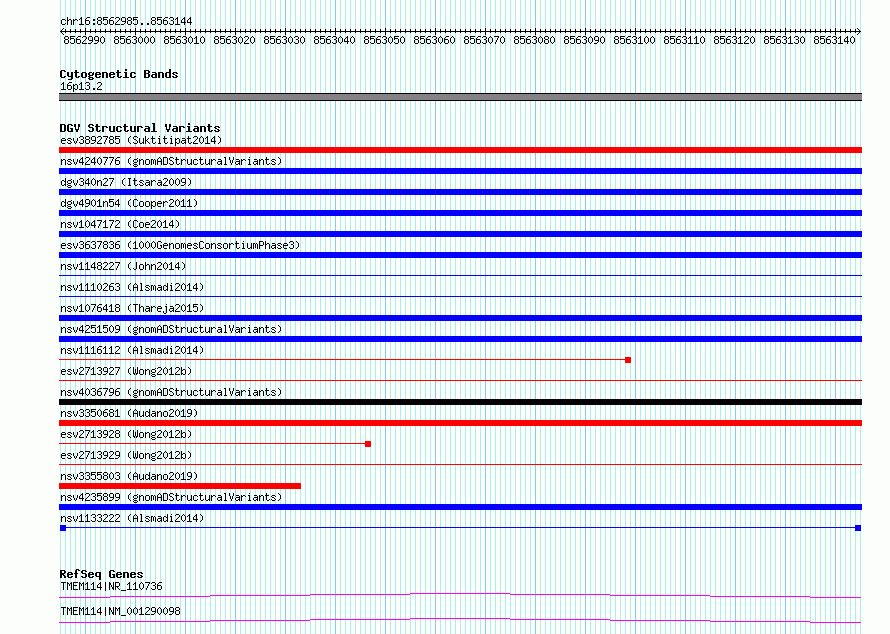This screenshot has width=890, height=634.
Task: Select the blue bar of nsv1047172
Action: point(460,234)
